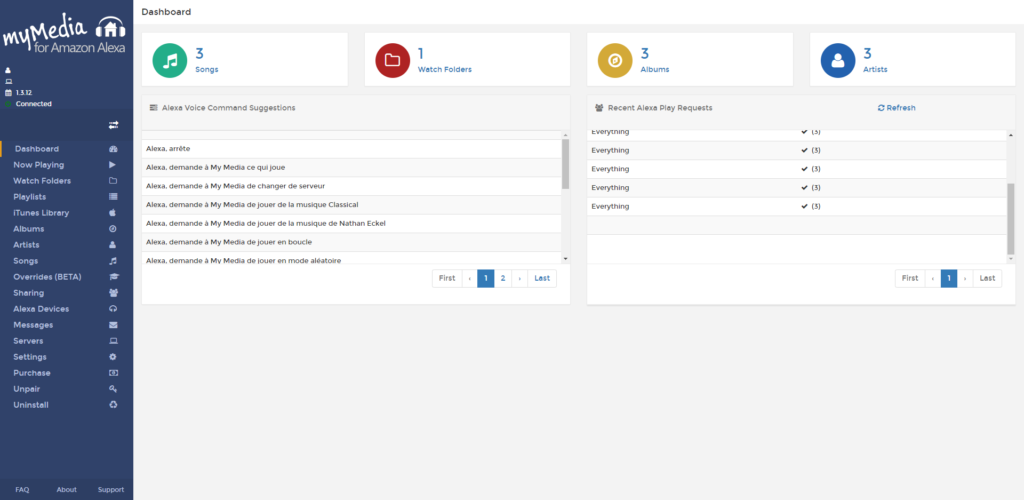Open iTunes Library menu item
1024x500 pixels.
[x=40, y=213]
